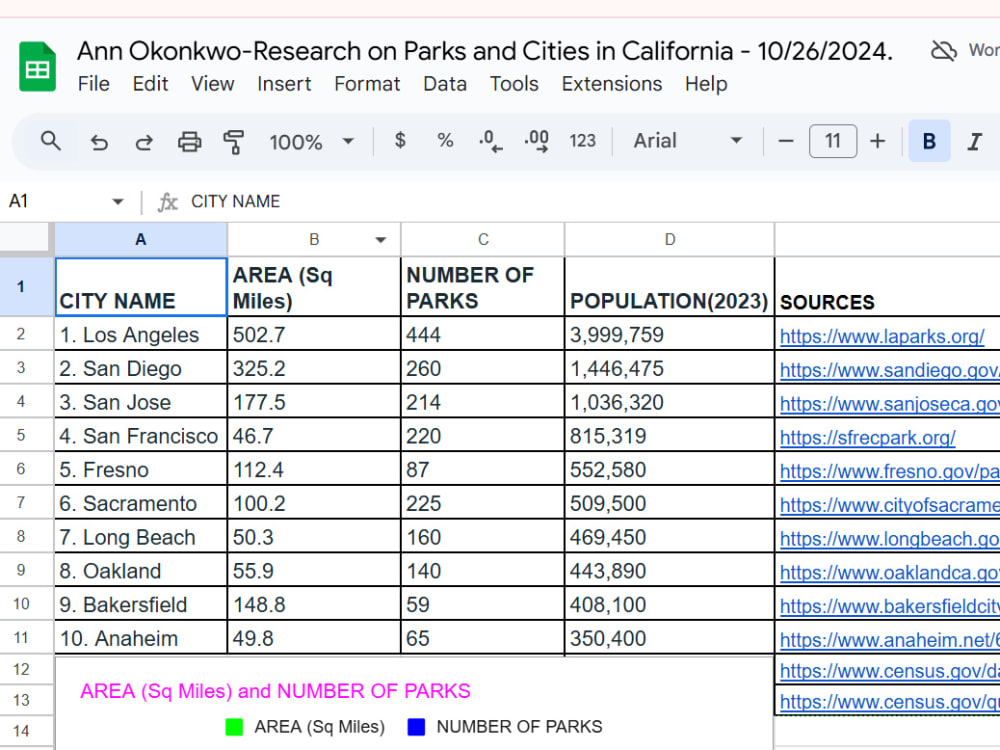Image resolution: width=1000 pixels, height=750 pixels.
Task: Select population cell 815,319
Action: (670, 436)
